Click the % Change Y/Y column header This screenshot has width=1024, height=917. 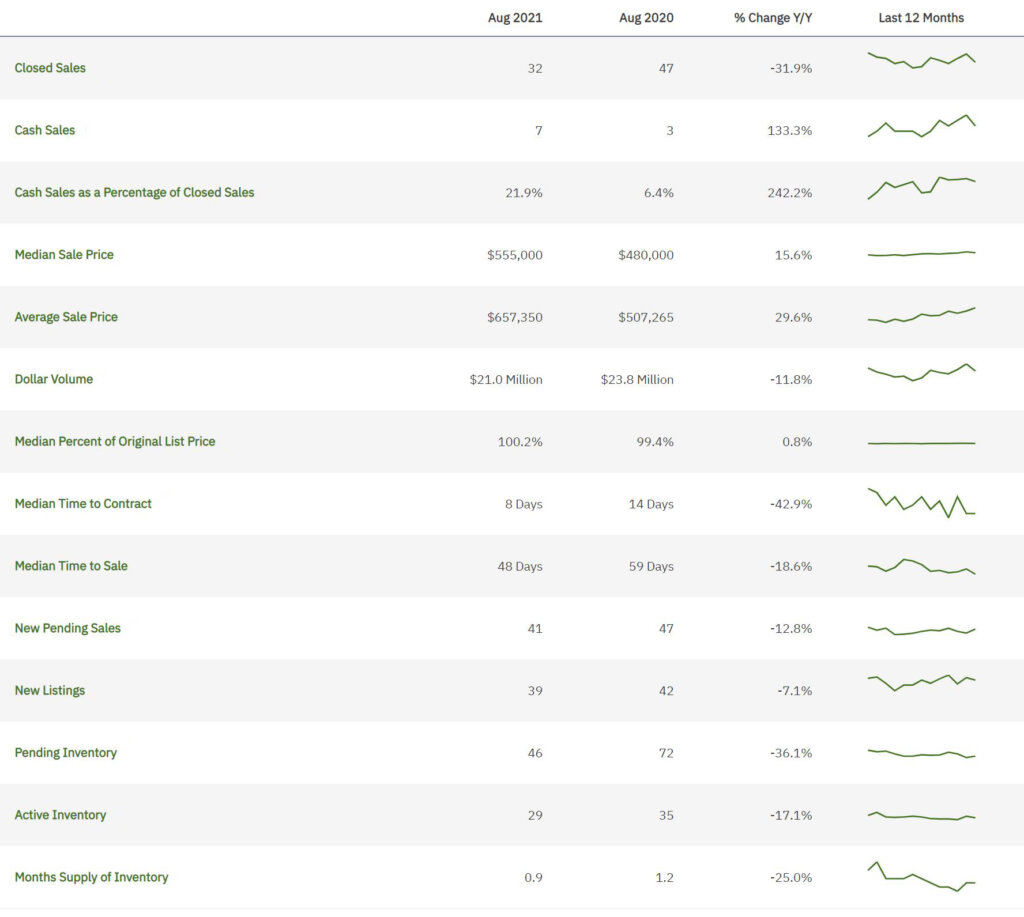(772, 17)
